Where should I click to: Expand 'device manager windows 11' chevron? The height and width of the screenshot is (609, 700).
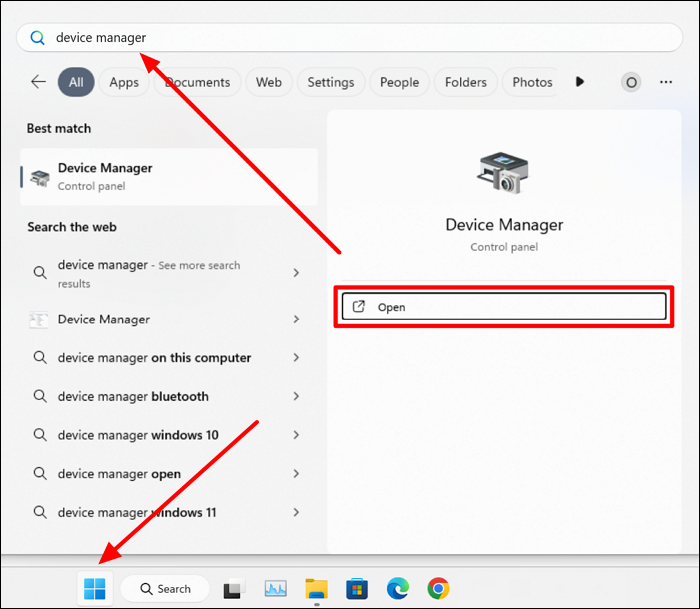(296, 512)
